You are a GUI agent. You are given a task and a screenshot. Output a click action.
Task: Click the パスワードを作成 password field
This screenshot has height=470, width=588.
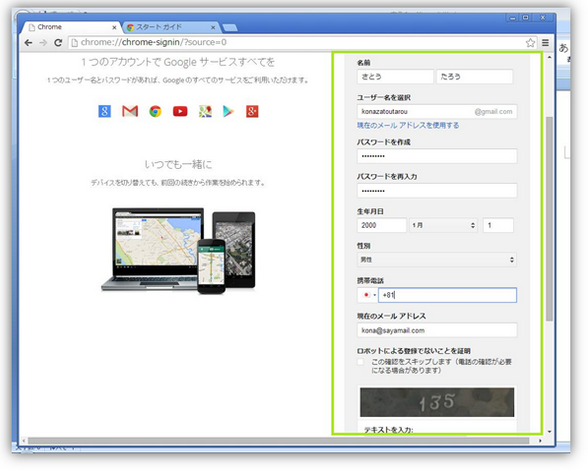click(x=437, y=156)
